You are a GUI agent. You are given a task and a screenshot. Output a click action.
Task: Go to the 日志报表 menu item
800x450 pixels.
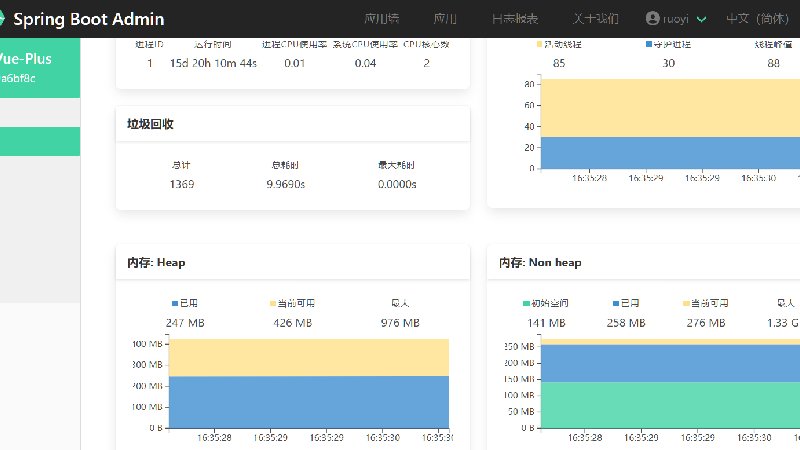tap(515, 19)
